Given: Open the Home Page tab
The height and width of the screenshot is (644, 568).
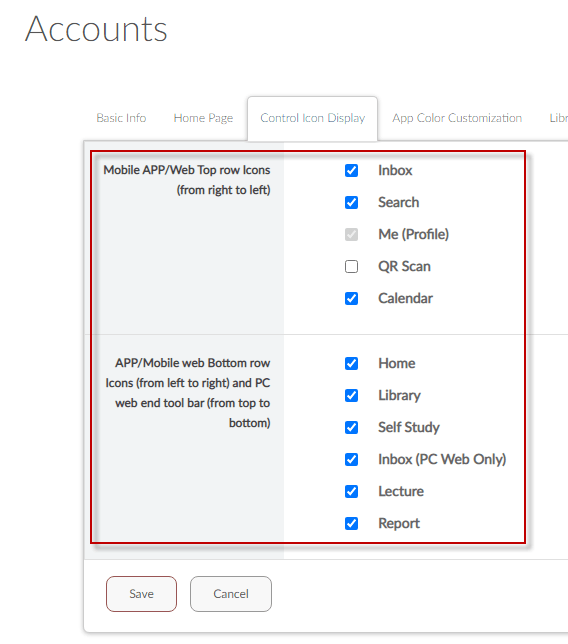Looking at the screenshot, I should pos(203,118).
